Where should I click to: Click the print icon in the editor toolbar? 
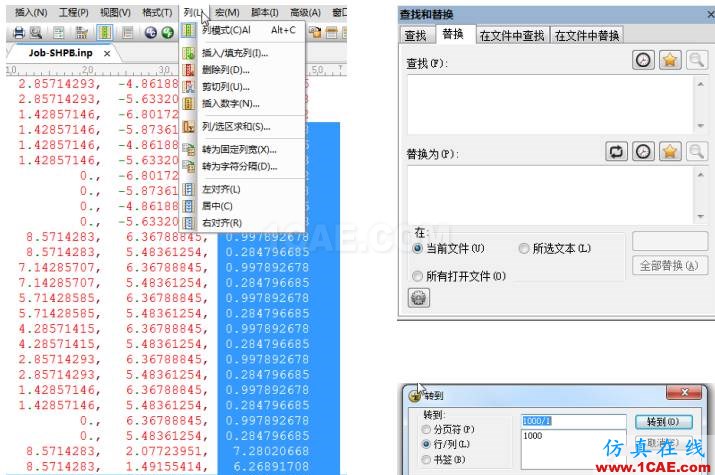click(19, 32)
